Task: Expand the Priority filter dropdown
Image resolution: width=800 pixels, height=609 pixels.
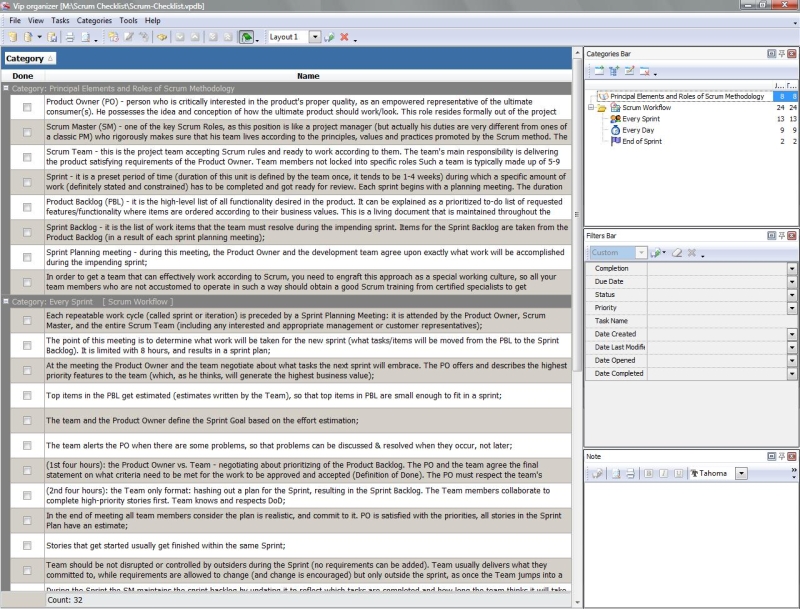Action: 791,308
